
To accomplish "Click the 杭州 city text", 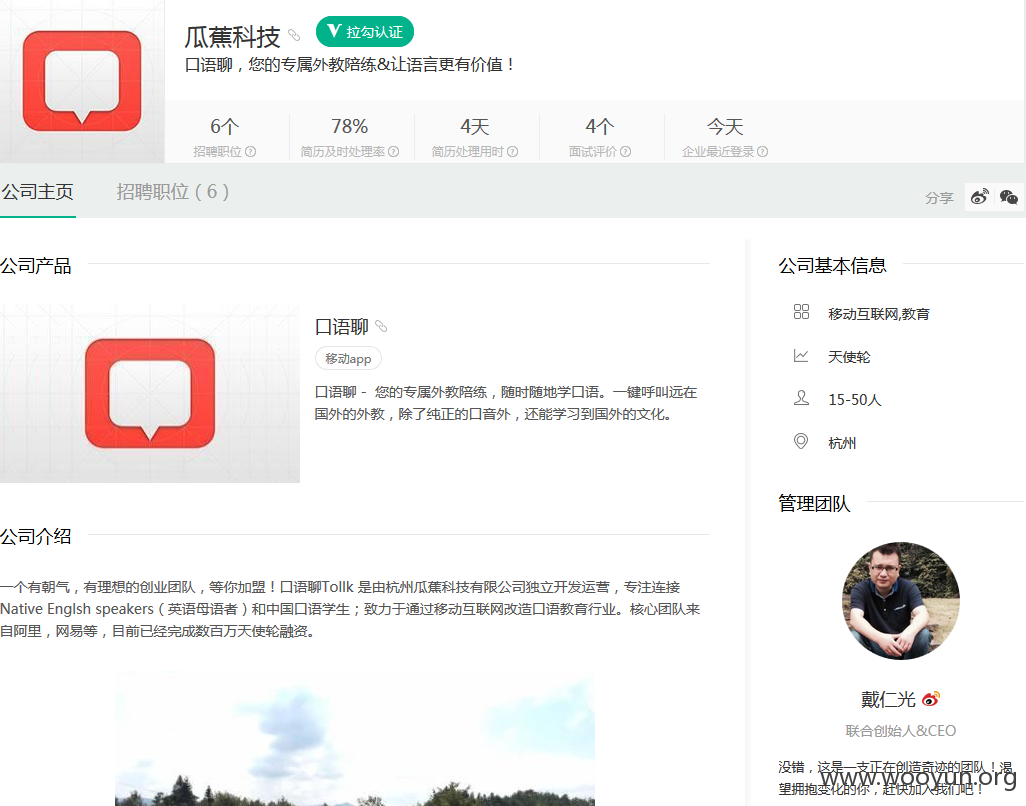I will tap(841, 443).
